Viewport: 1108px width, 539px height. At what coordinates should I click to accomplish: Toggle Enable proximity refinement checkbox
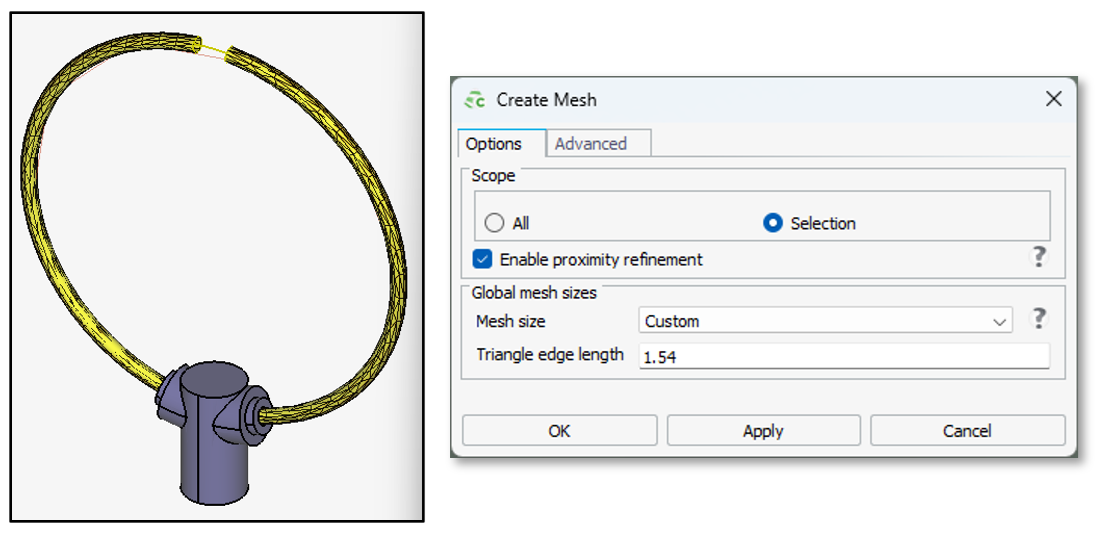[483, 259]
